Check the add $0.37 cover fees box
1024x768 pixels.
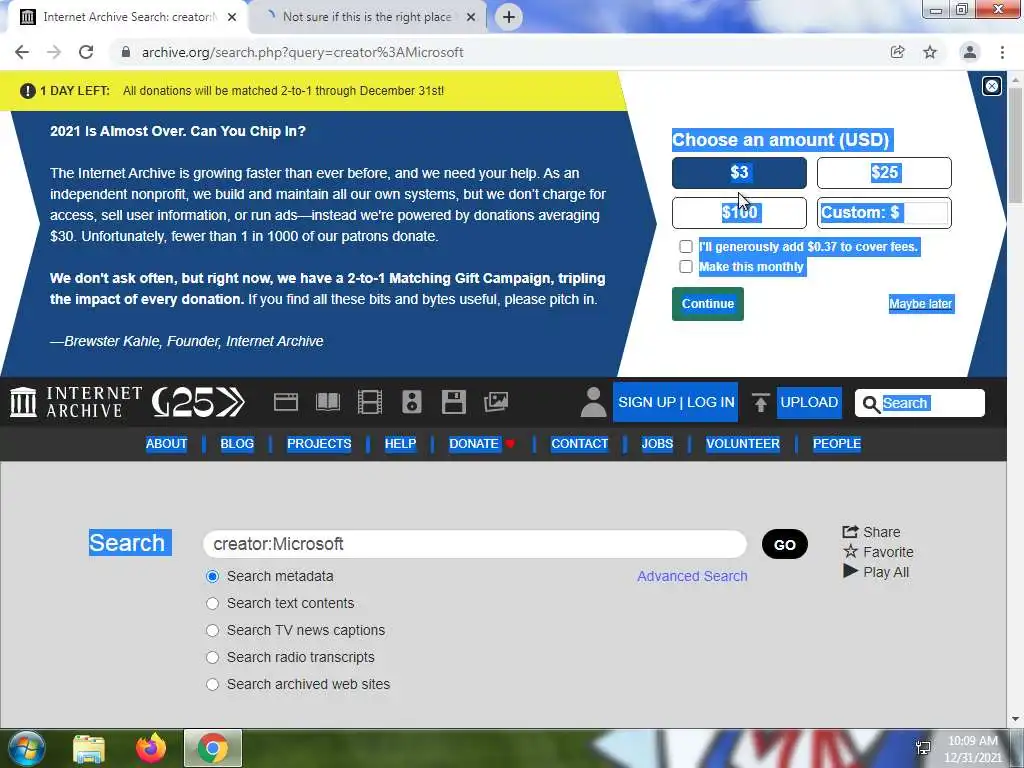pyautogui.click(x=686, y=246)
